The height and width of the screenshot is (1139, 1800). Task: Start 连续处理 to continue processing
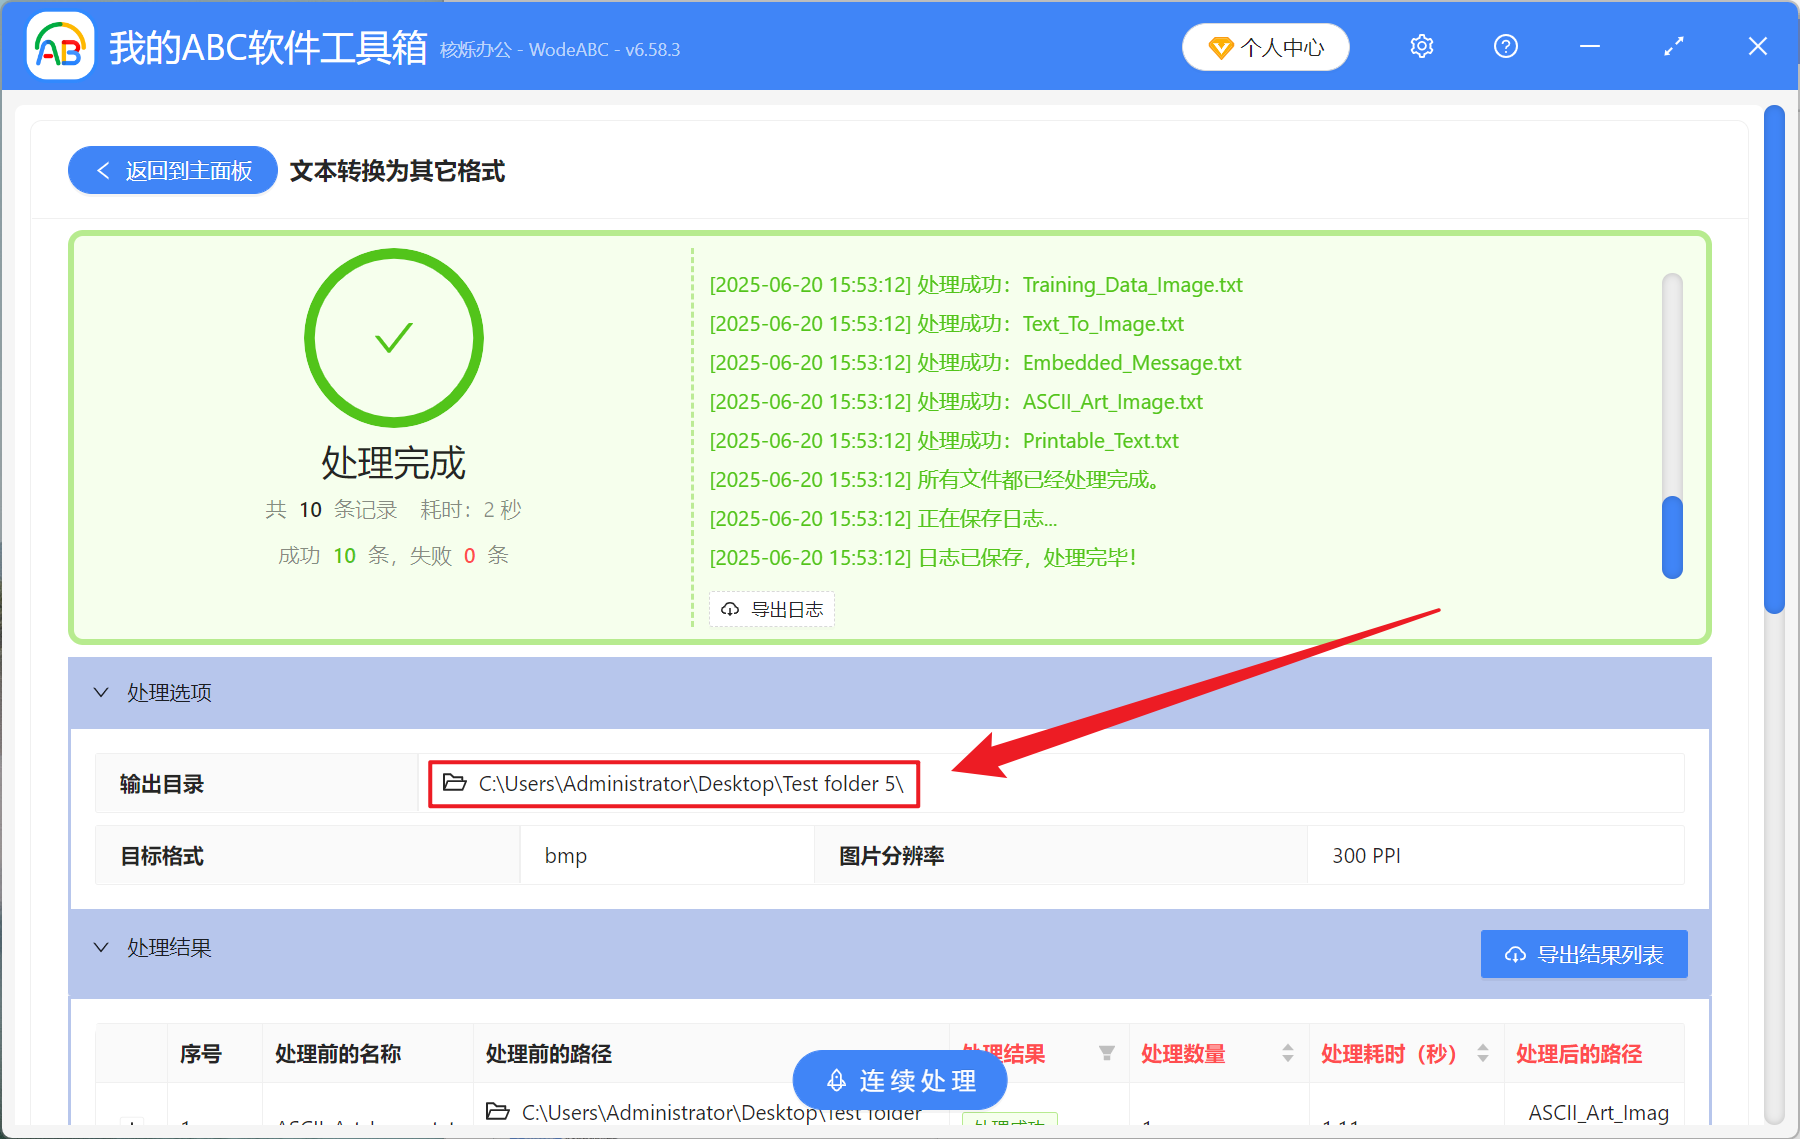coord(899,1080)
